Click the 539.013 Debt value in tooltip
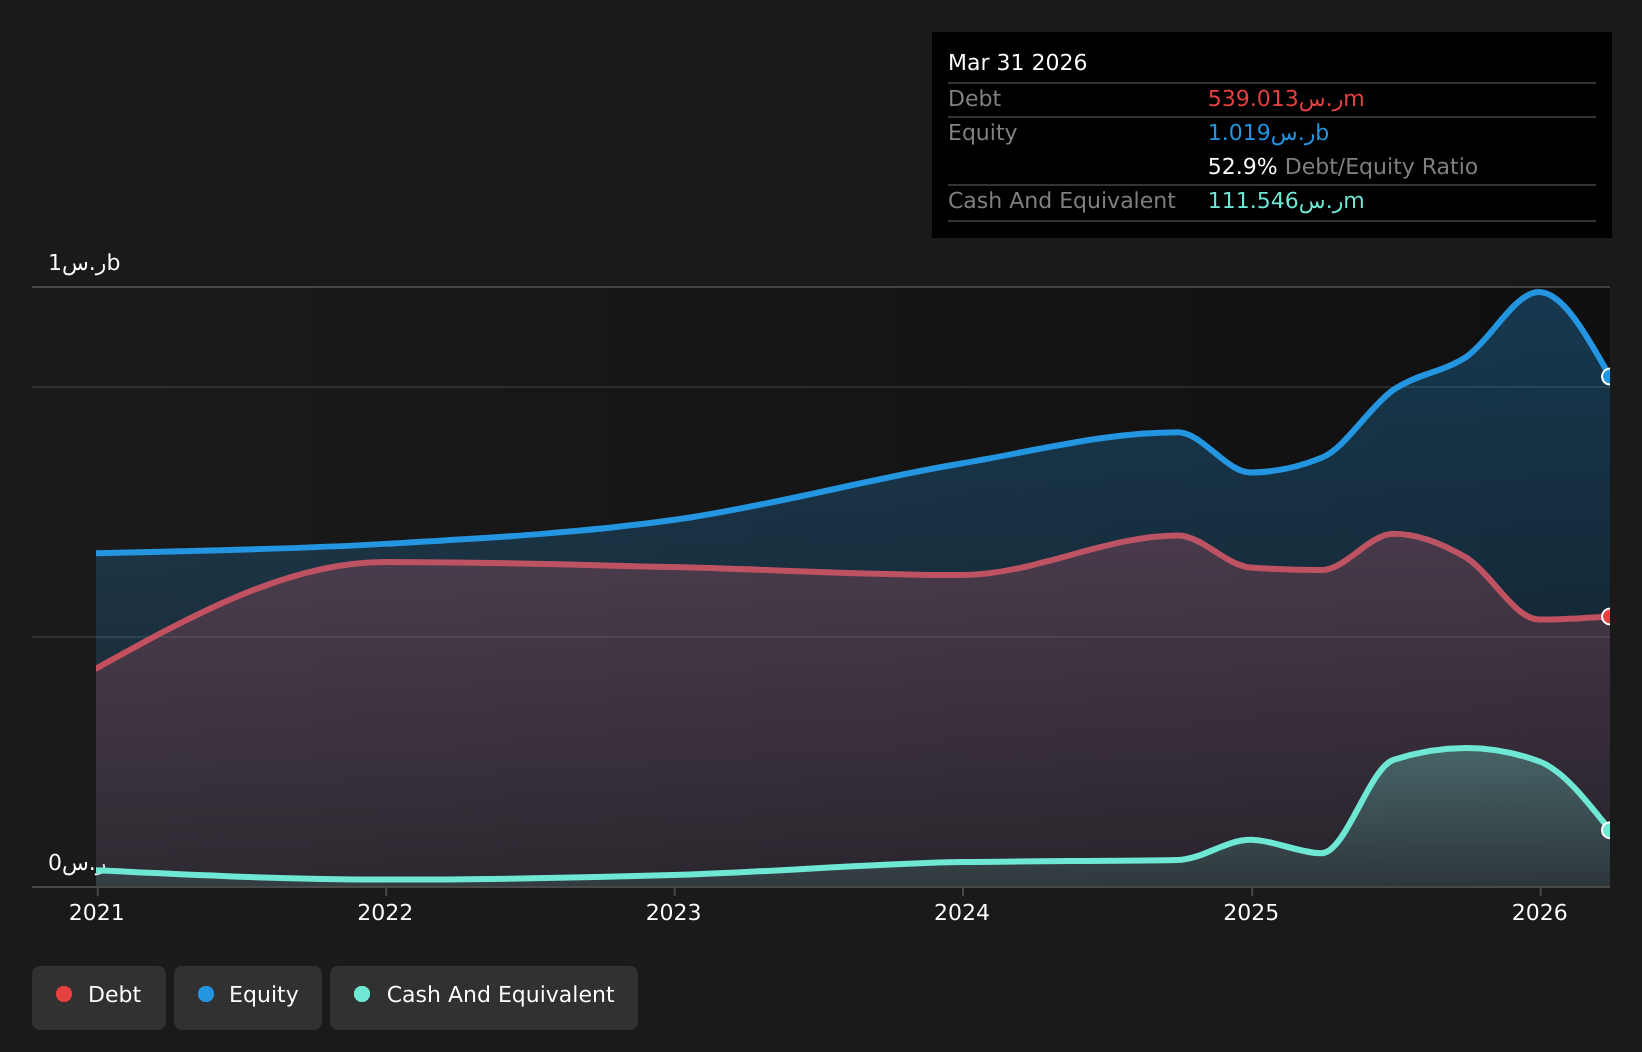The width and height of the screenshot is (1642, 1052). 1286,99
